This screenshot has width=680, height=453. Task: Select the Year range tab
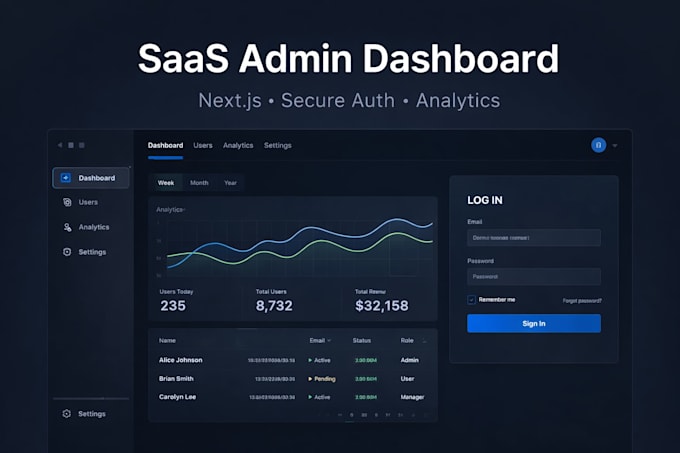[x=230, y=183]
